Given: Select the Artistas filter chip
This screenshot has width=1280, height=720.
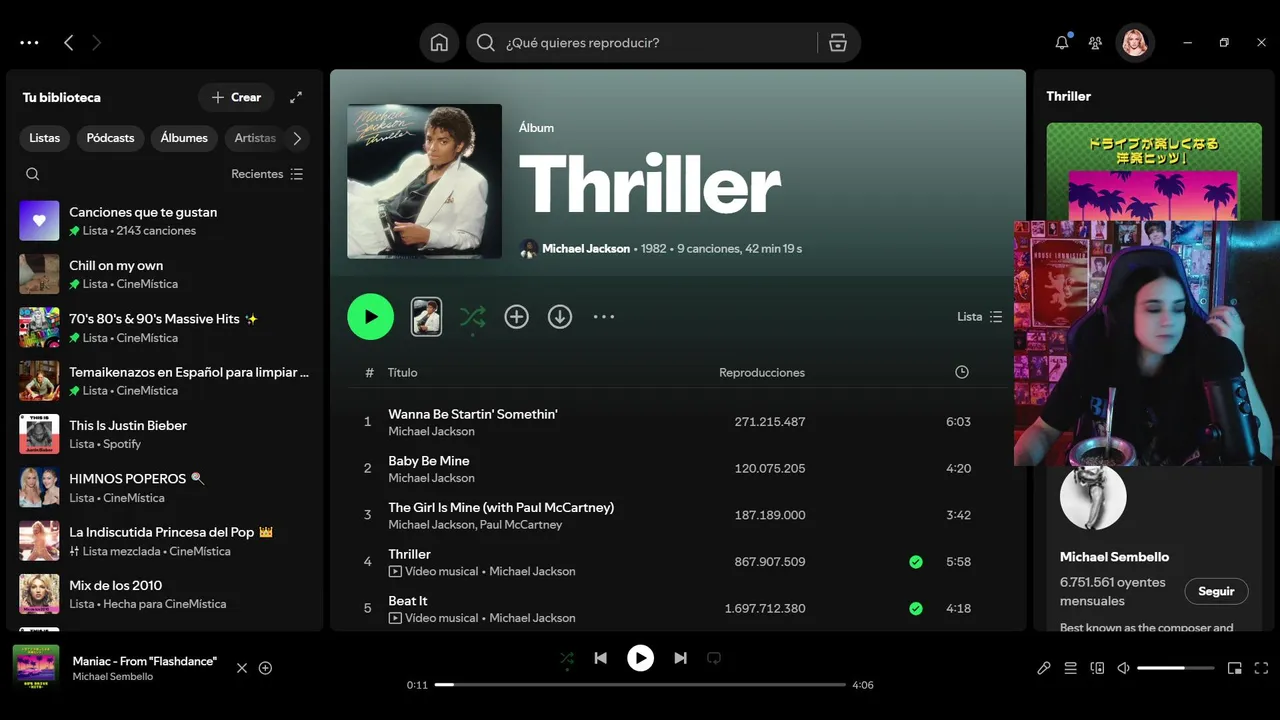Looking at the screenshot, I should (x=255, y=138).
